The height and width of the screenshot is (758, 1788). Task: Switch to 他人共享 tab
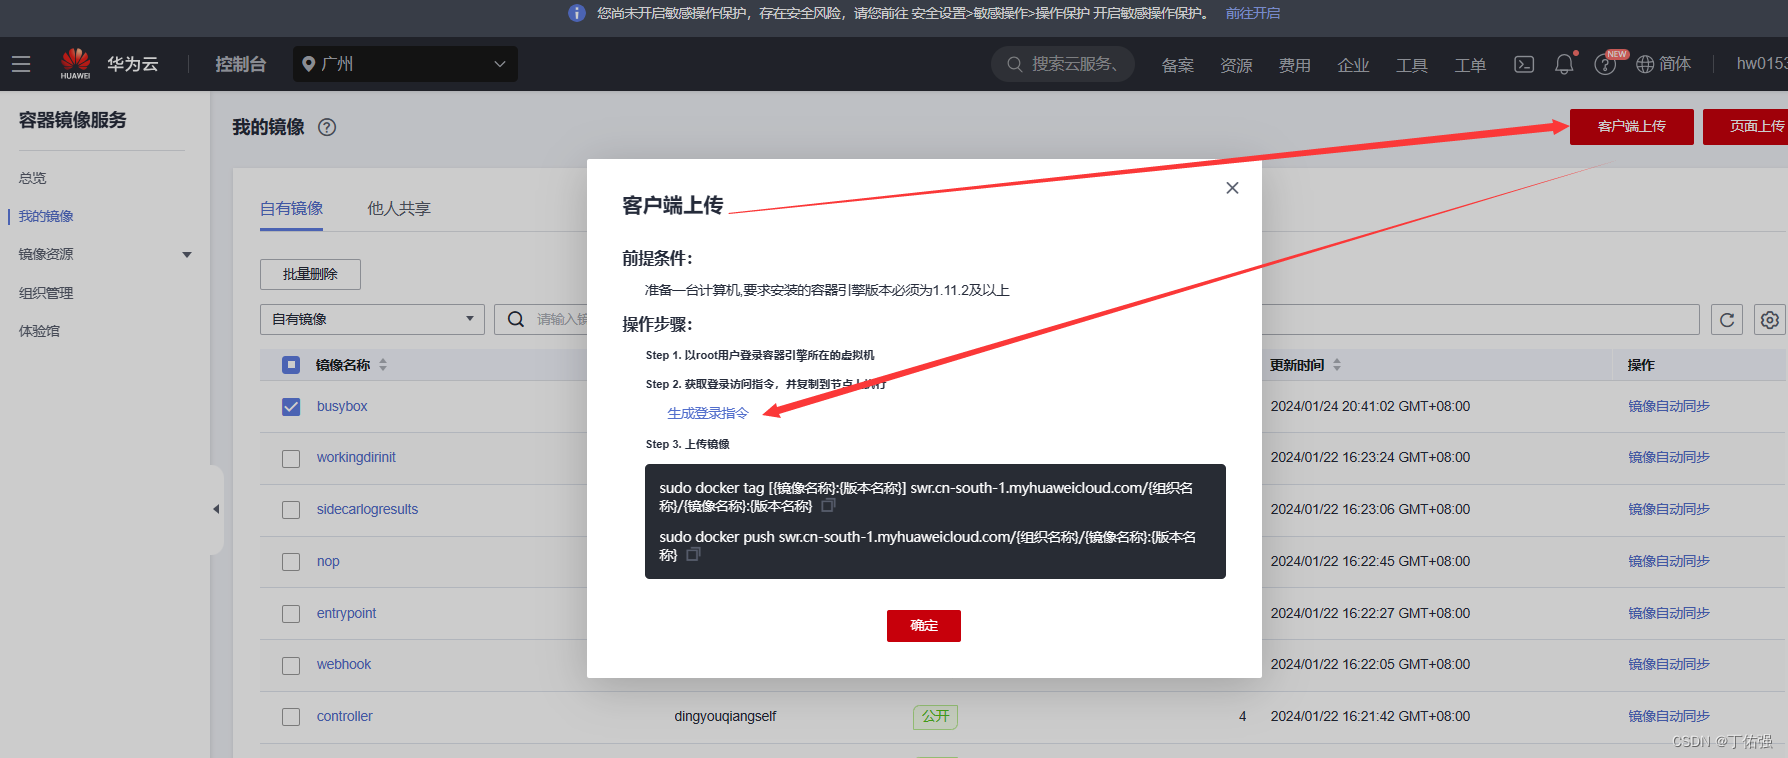[399, 208]
